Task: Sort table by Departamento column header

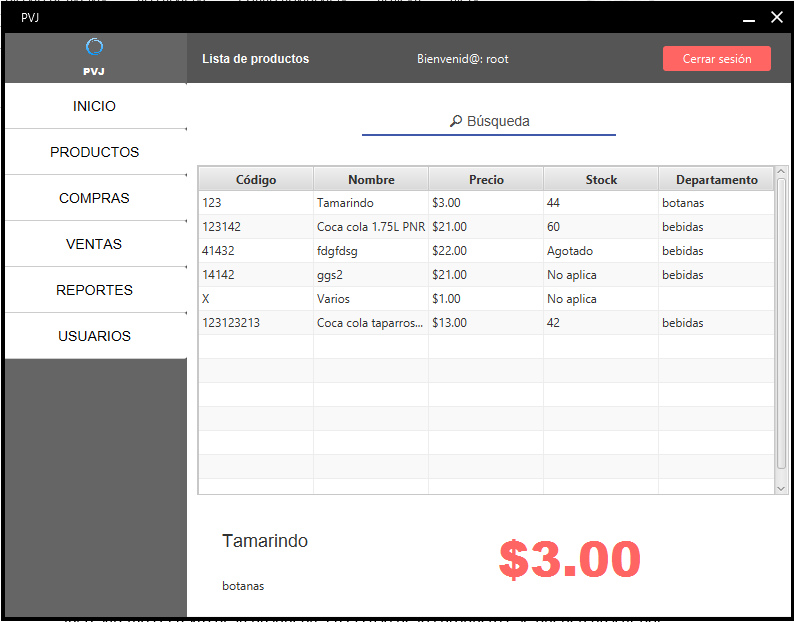Action: (717, 179)
